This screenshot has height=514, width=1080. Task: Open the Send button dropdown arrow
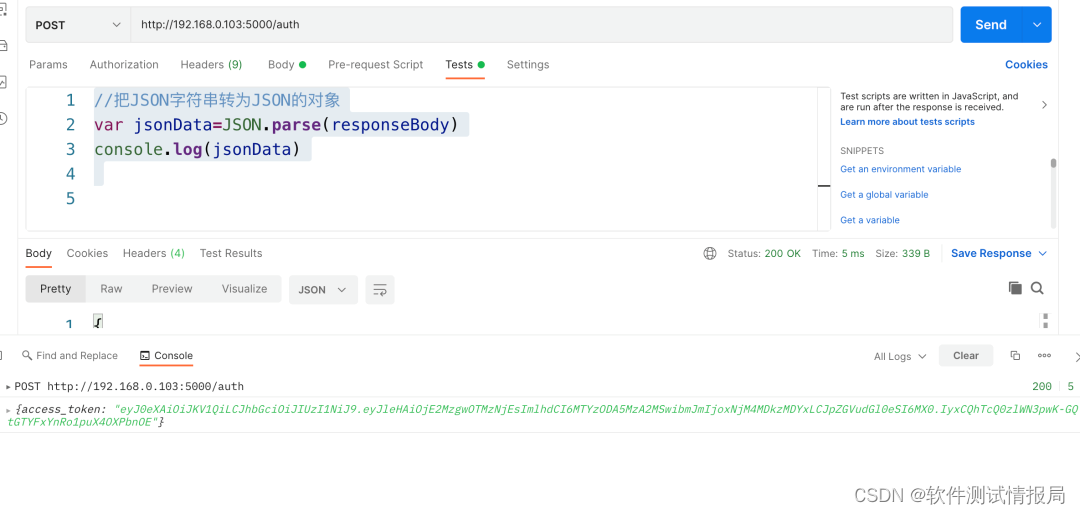click(x=1037, y=25)
